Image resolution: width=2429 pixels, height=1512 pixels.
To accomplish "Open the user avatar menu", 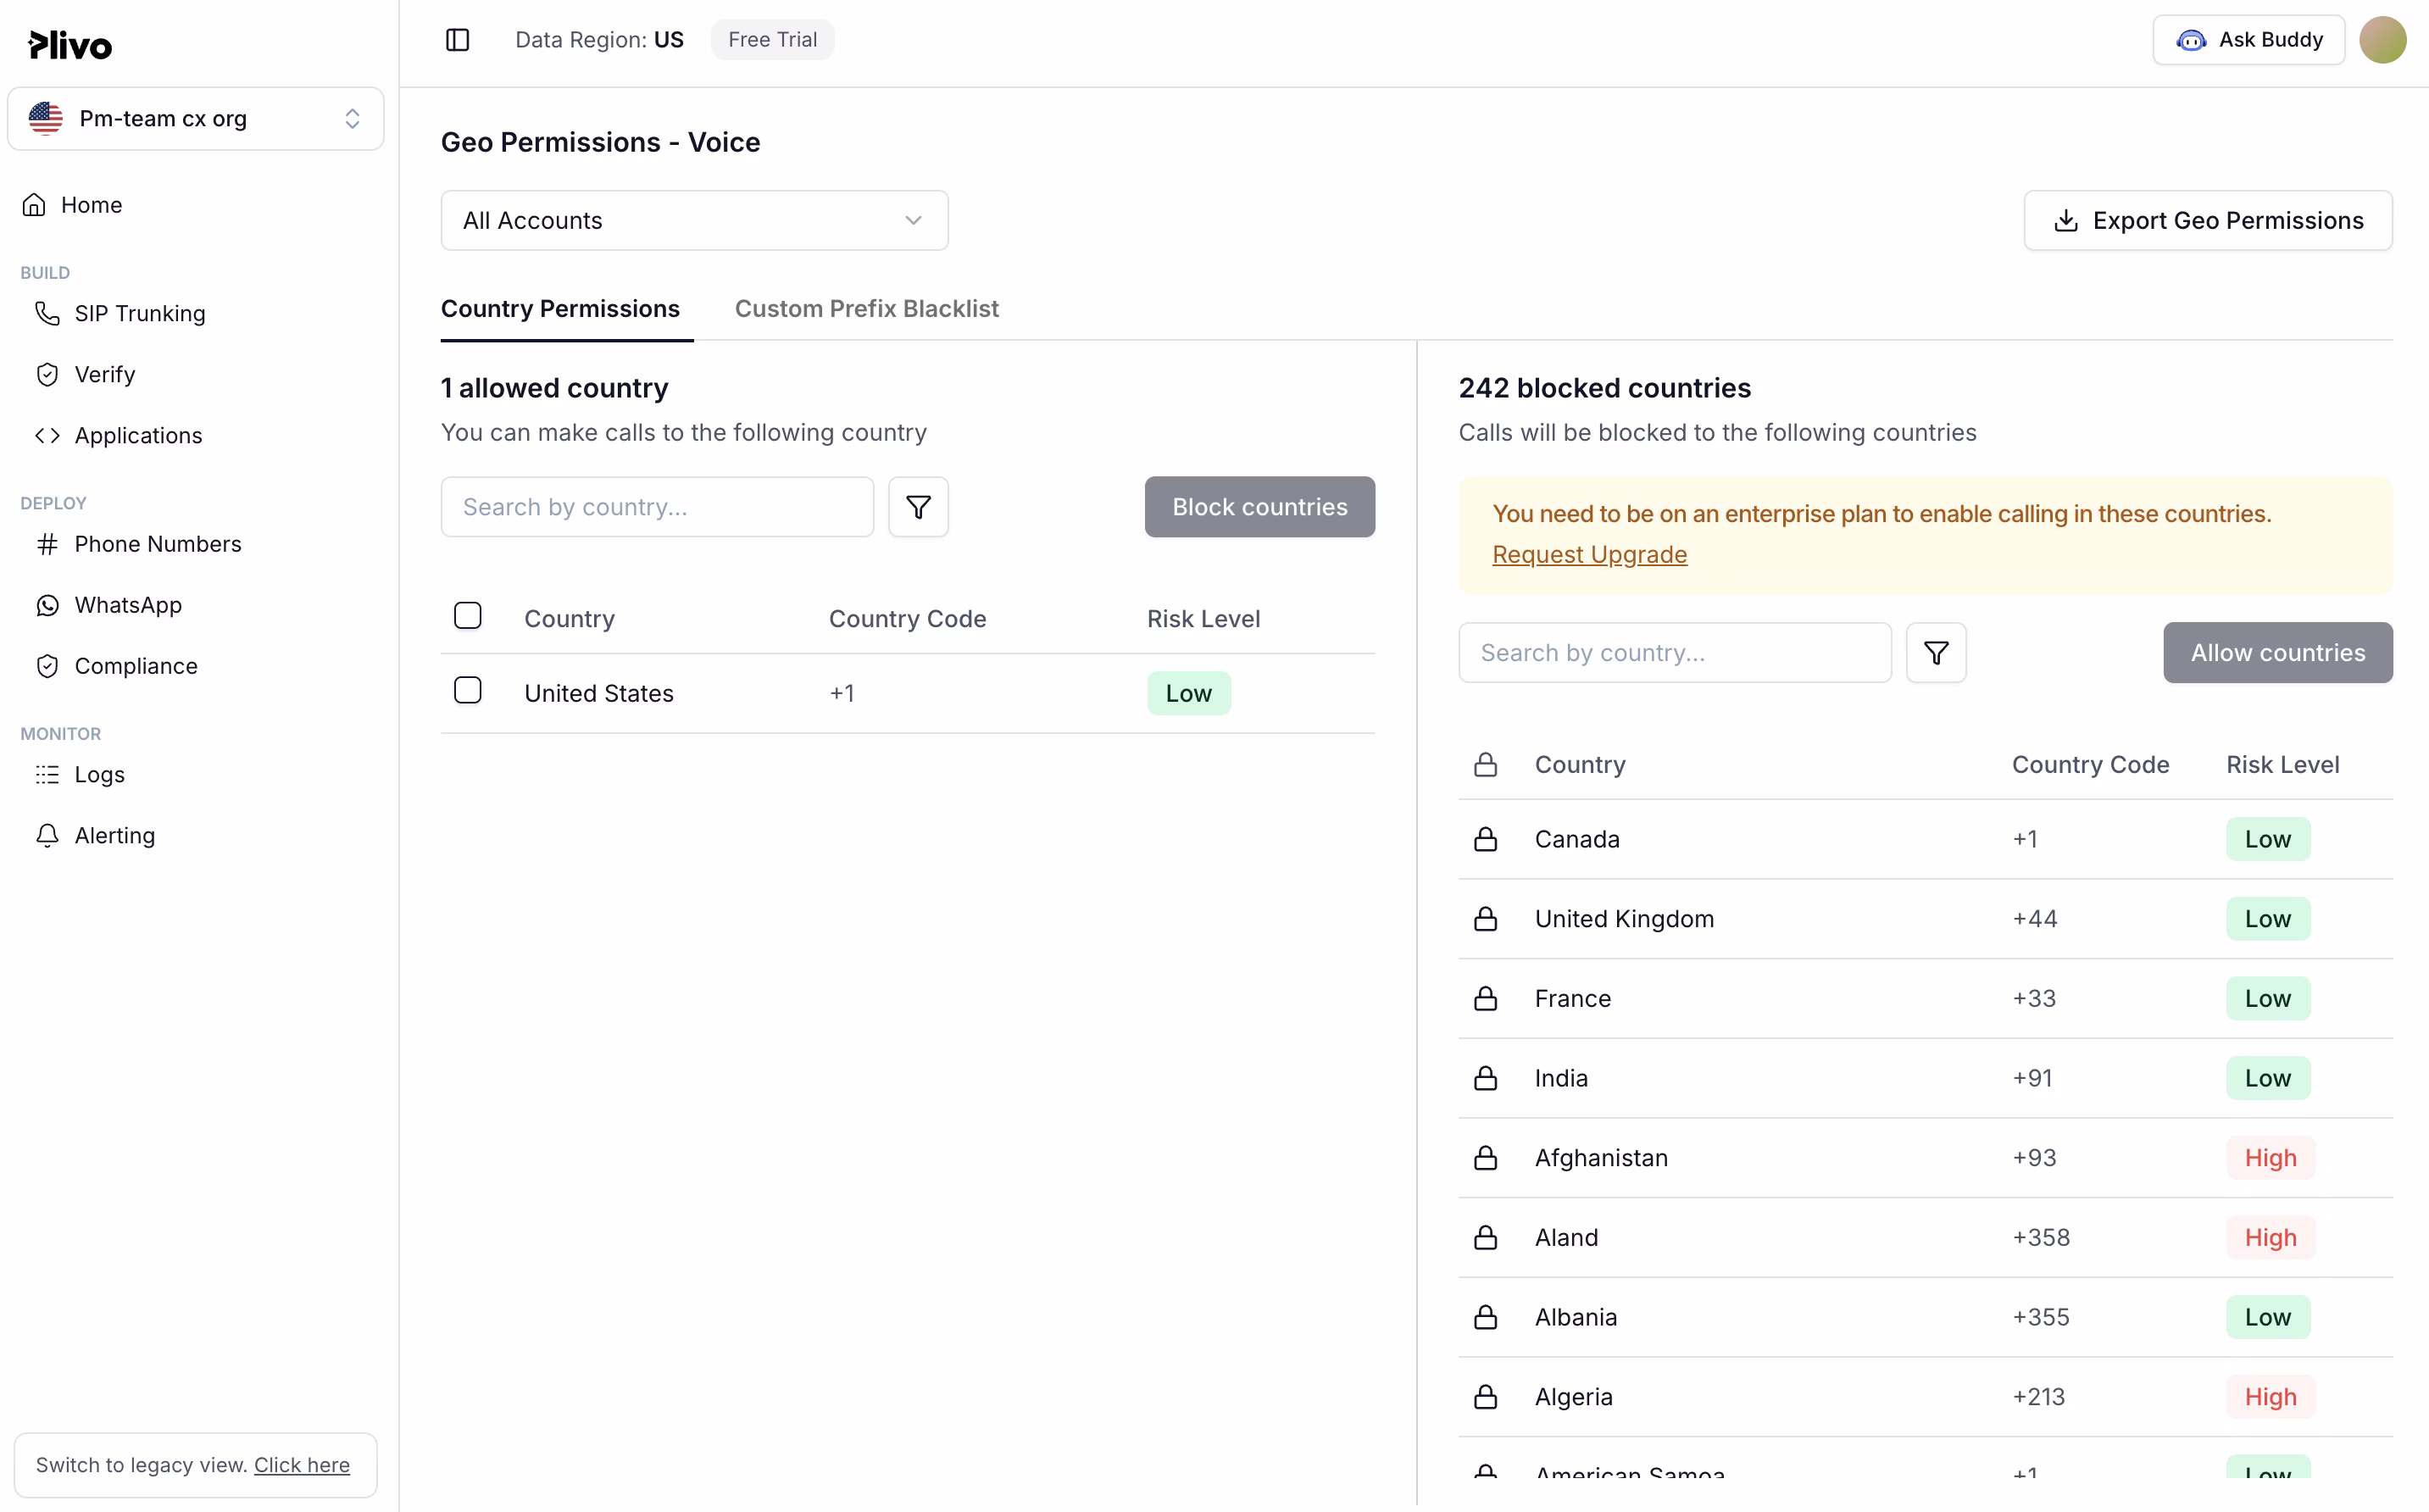I will tap(2382, 40).
